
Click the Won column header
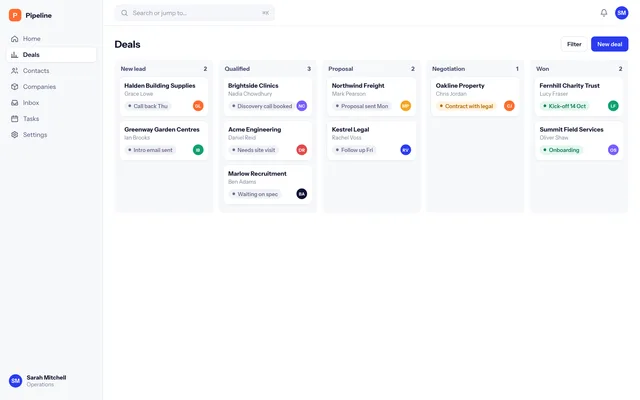pos(542,69)
